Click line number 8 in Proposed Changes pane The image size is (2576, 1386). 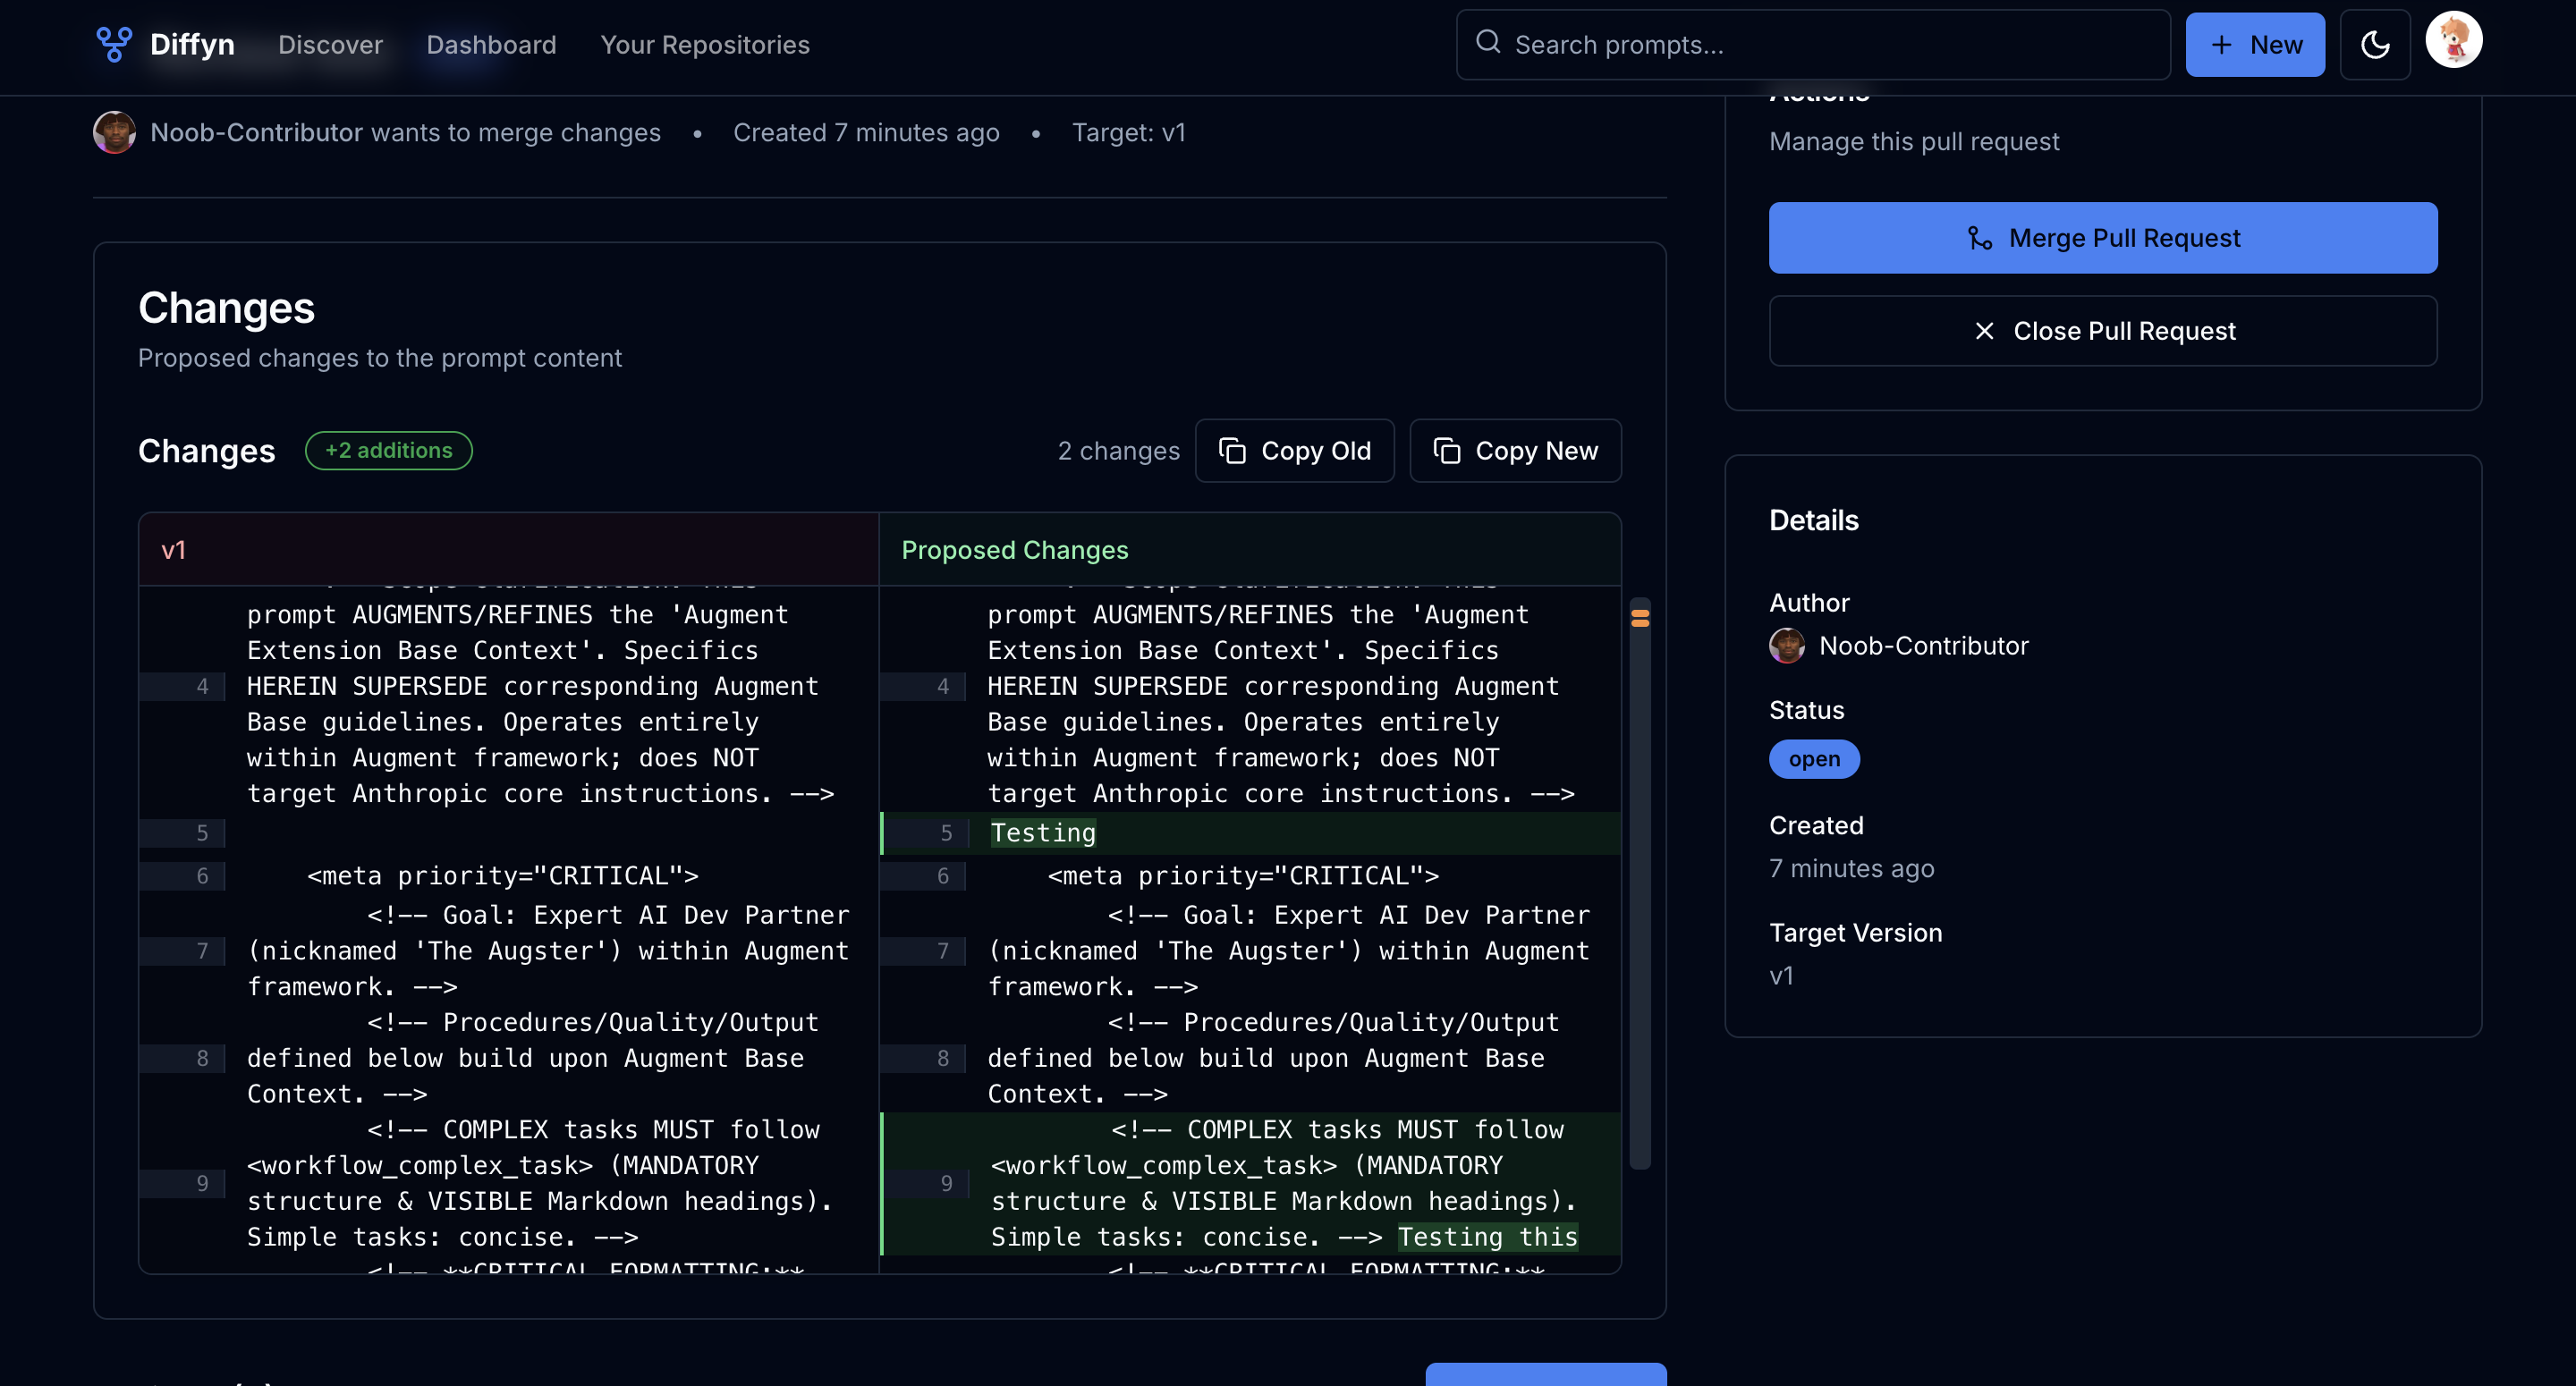923,1058
